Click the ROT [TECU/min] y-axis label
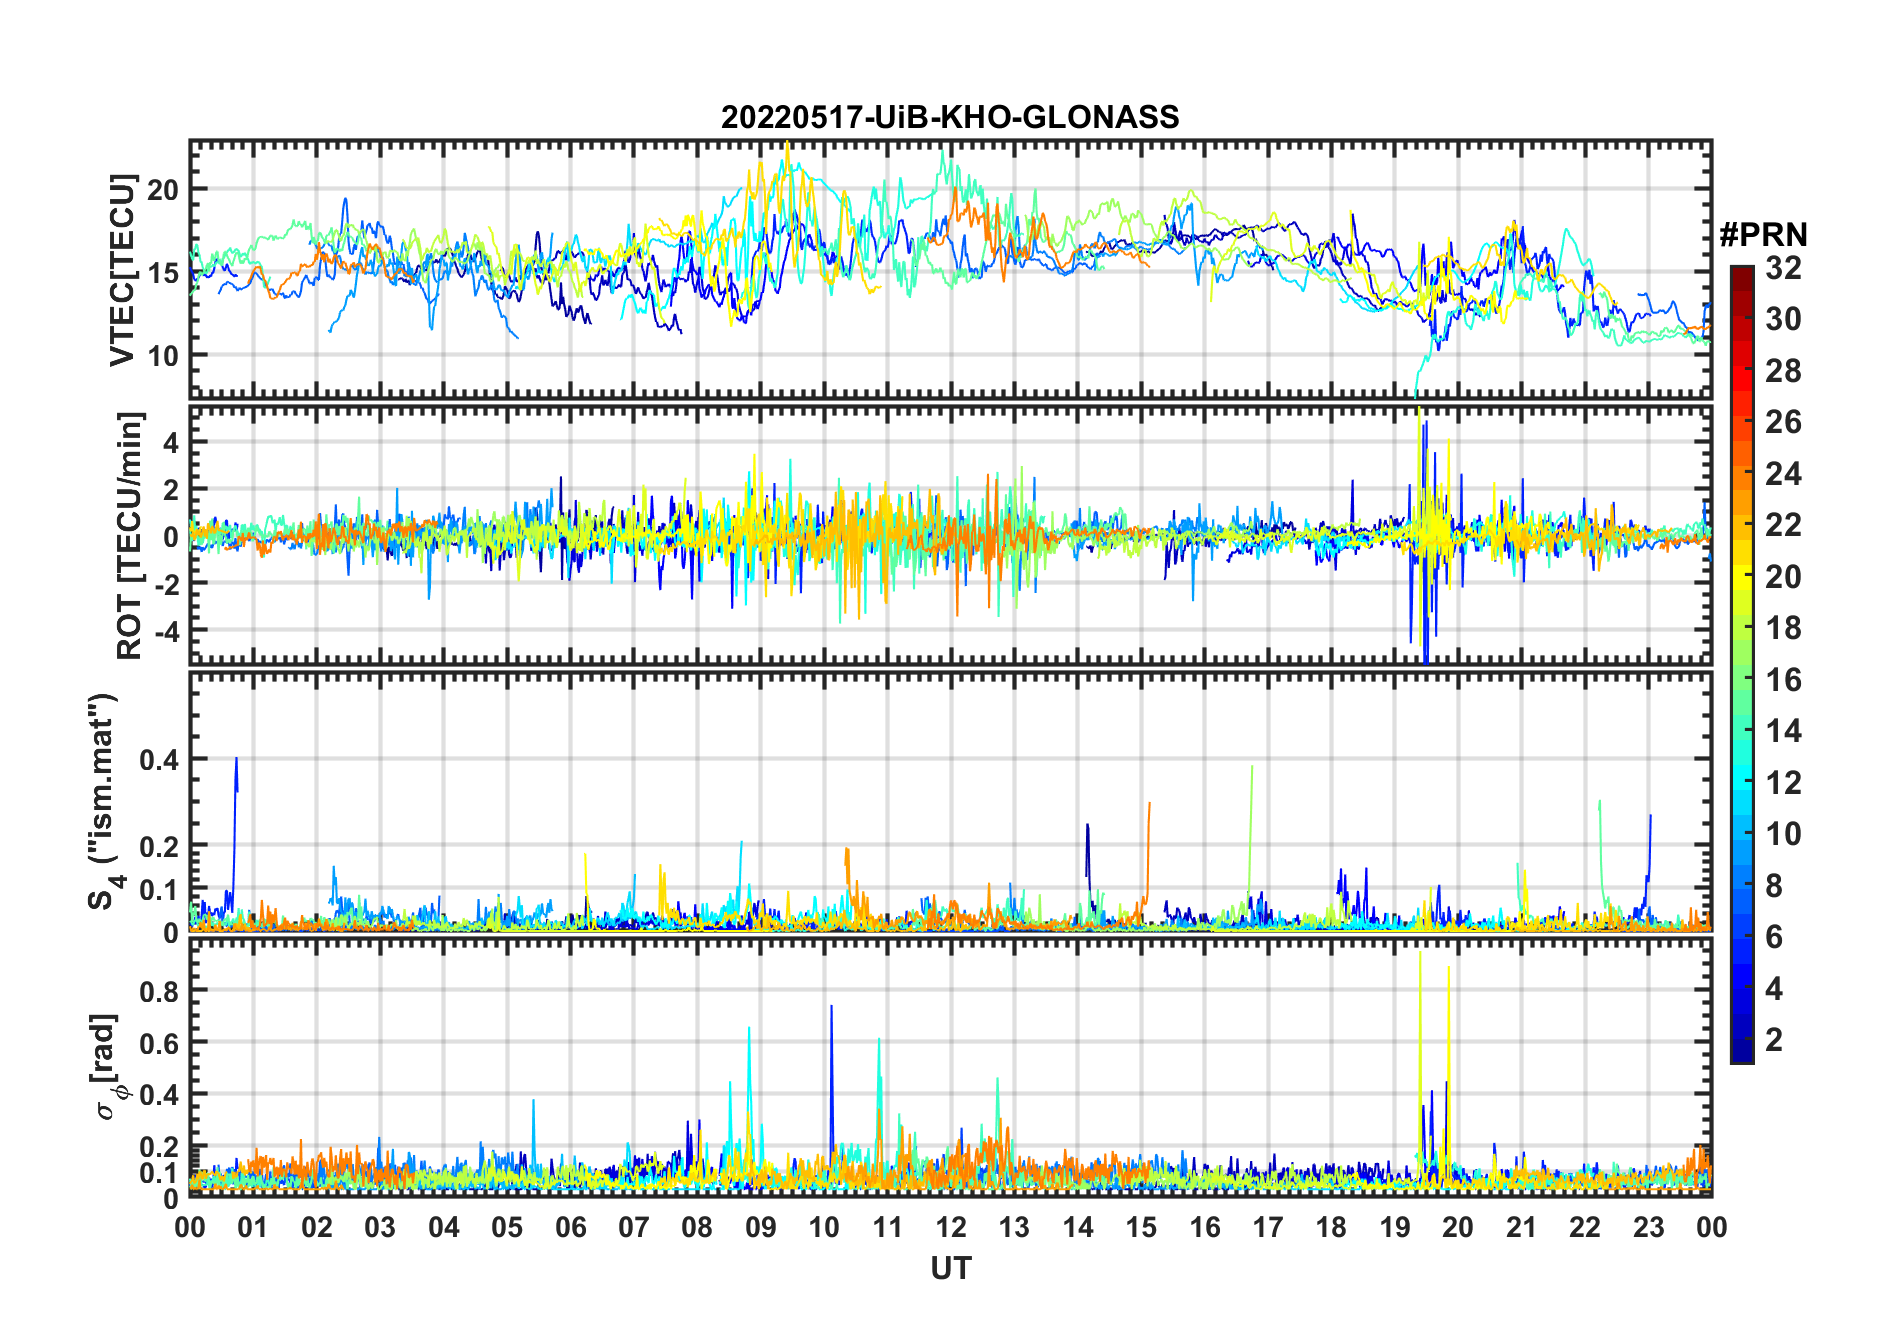The height and width of the screenshot is (1330, 1902). pyautogui.click(x=130, y=535)
